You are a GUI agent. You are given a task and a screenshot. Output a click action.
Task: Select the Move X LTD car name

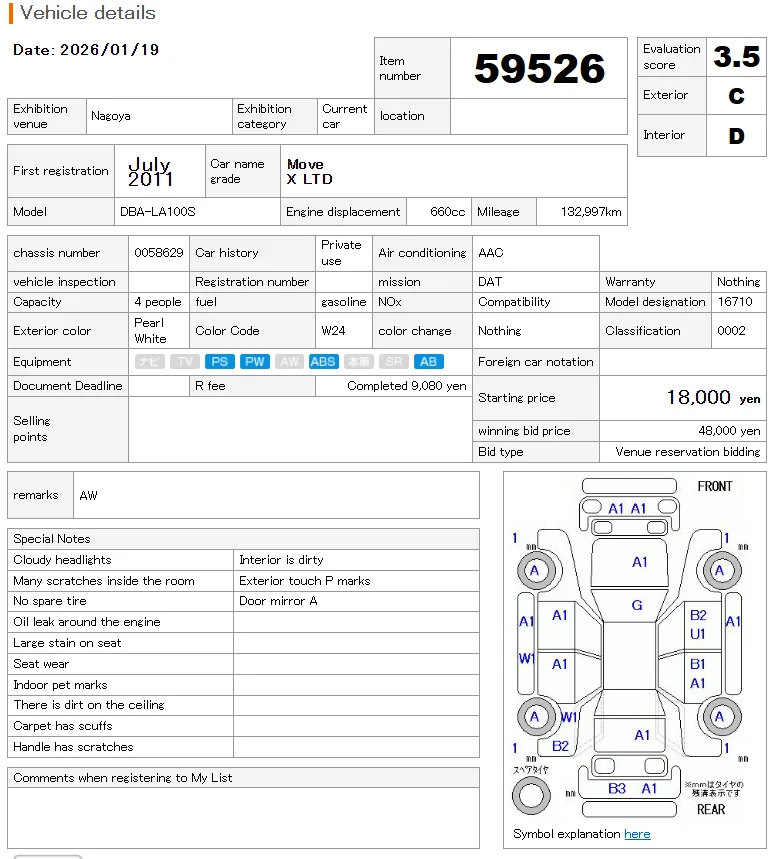pos(310,171)
